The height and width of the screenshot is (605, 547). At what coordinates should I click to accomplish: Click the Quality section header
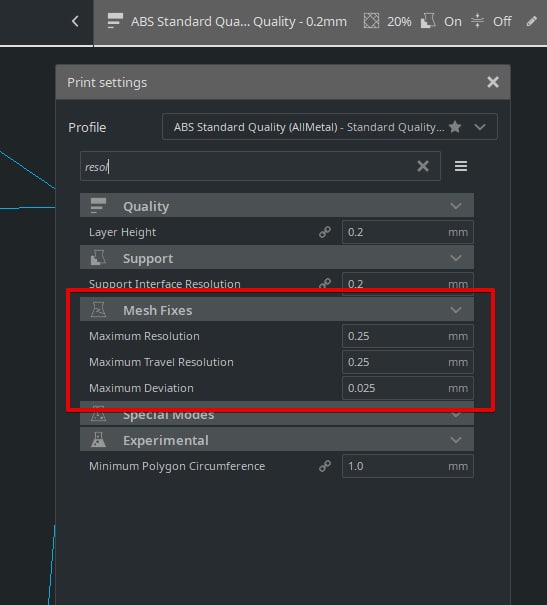(277, 206)
